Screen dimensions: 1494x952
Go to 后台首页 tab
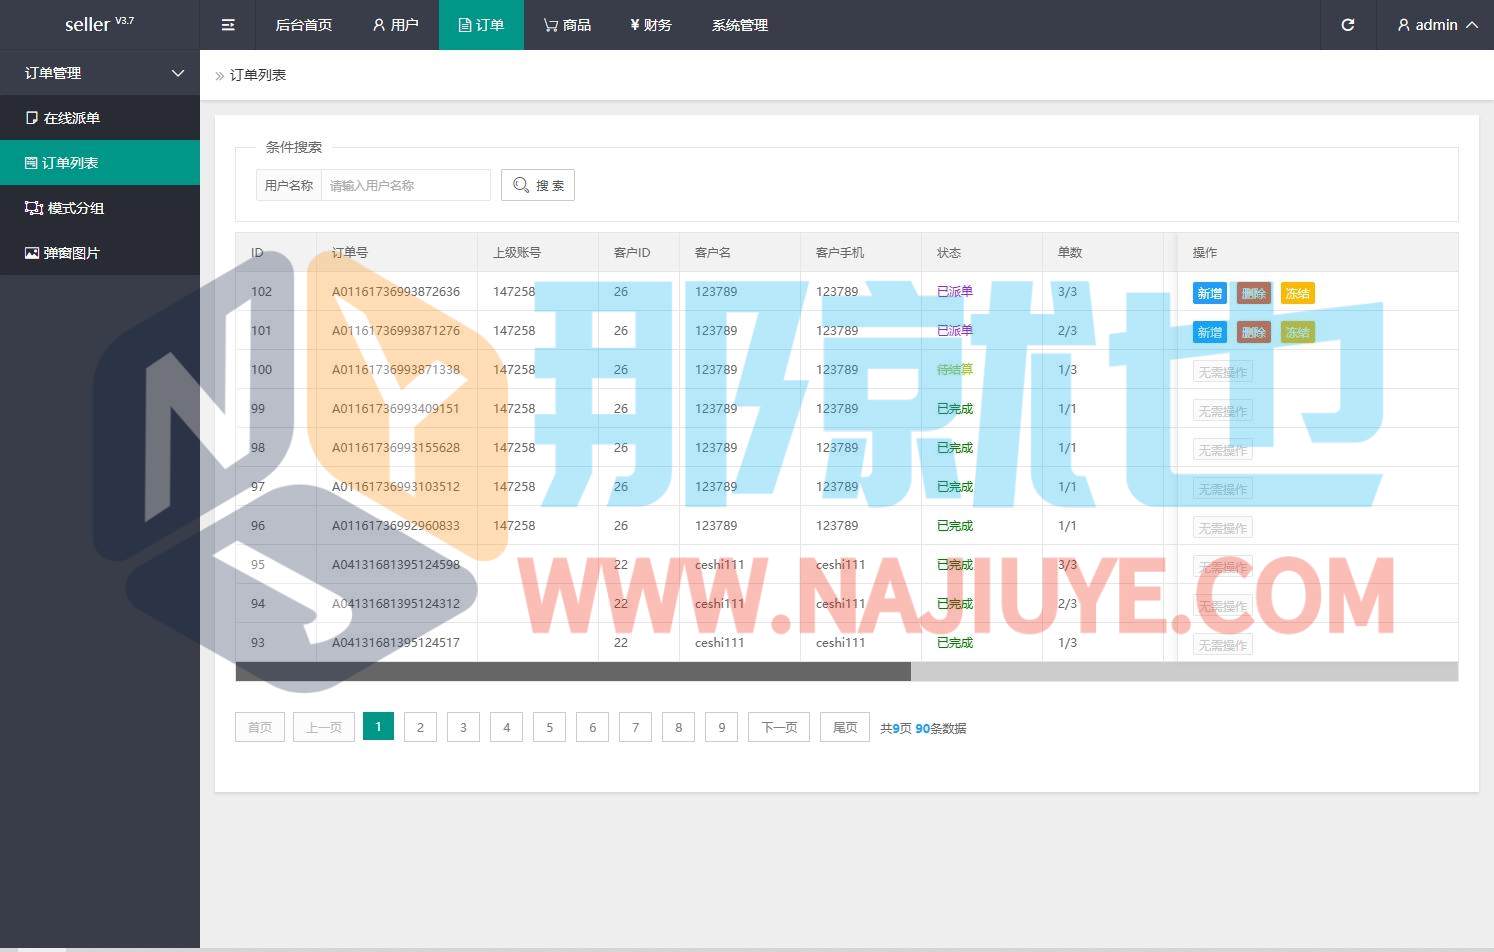tap(303, 25)
